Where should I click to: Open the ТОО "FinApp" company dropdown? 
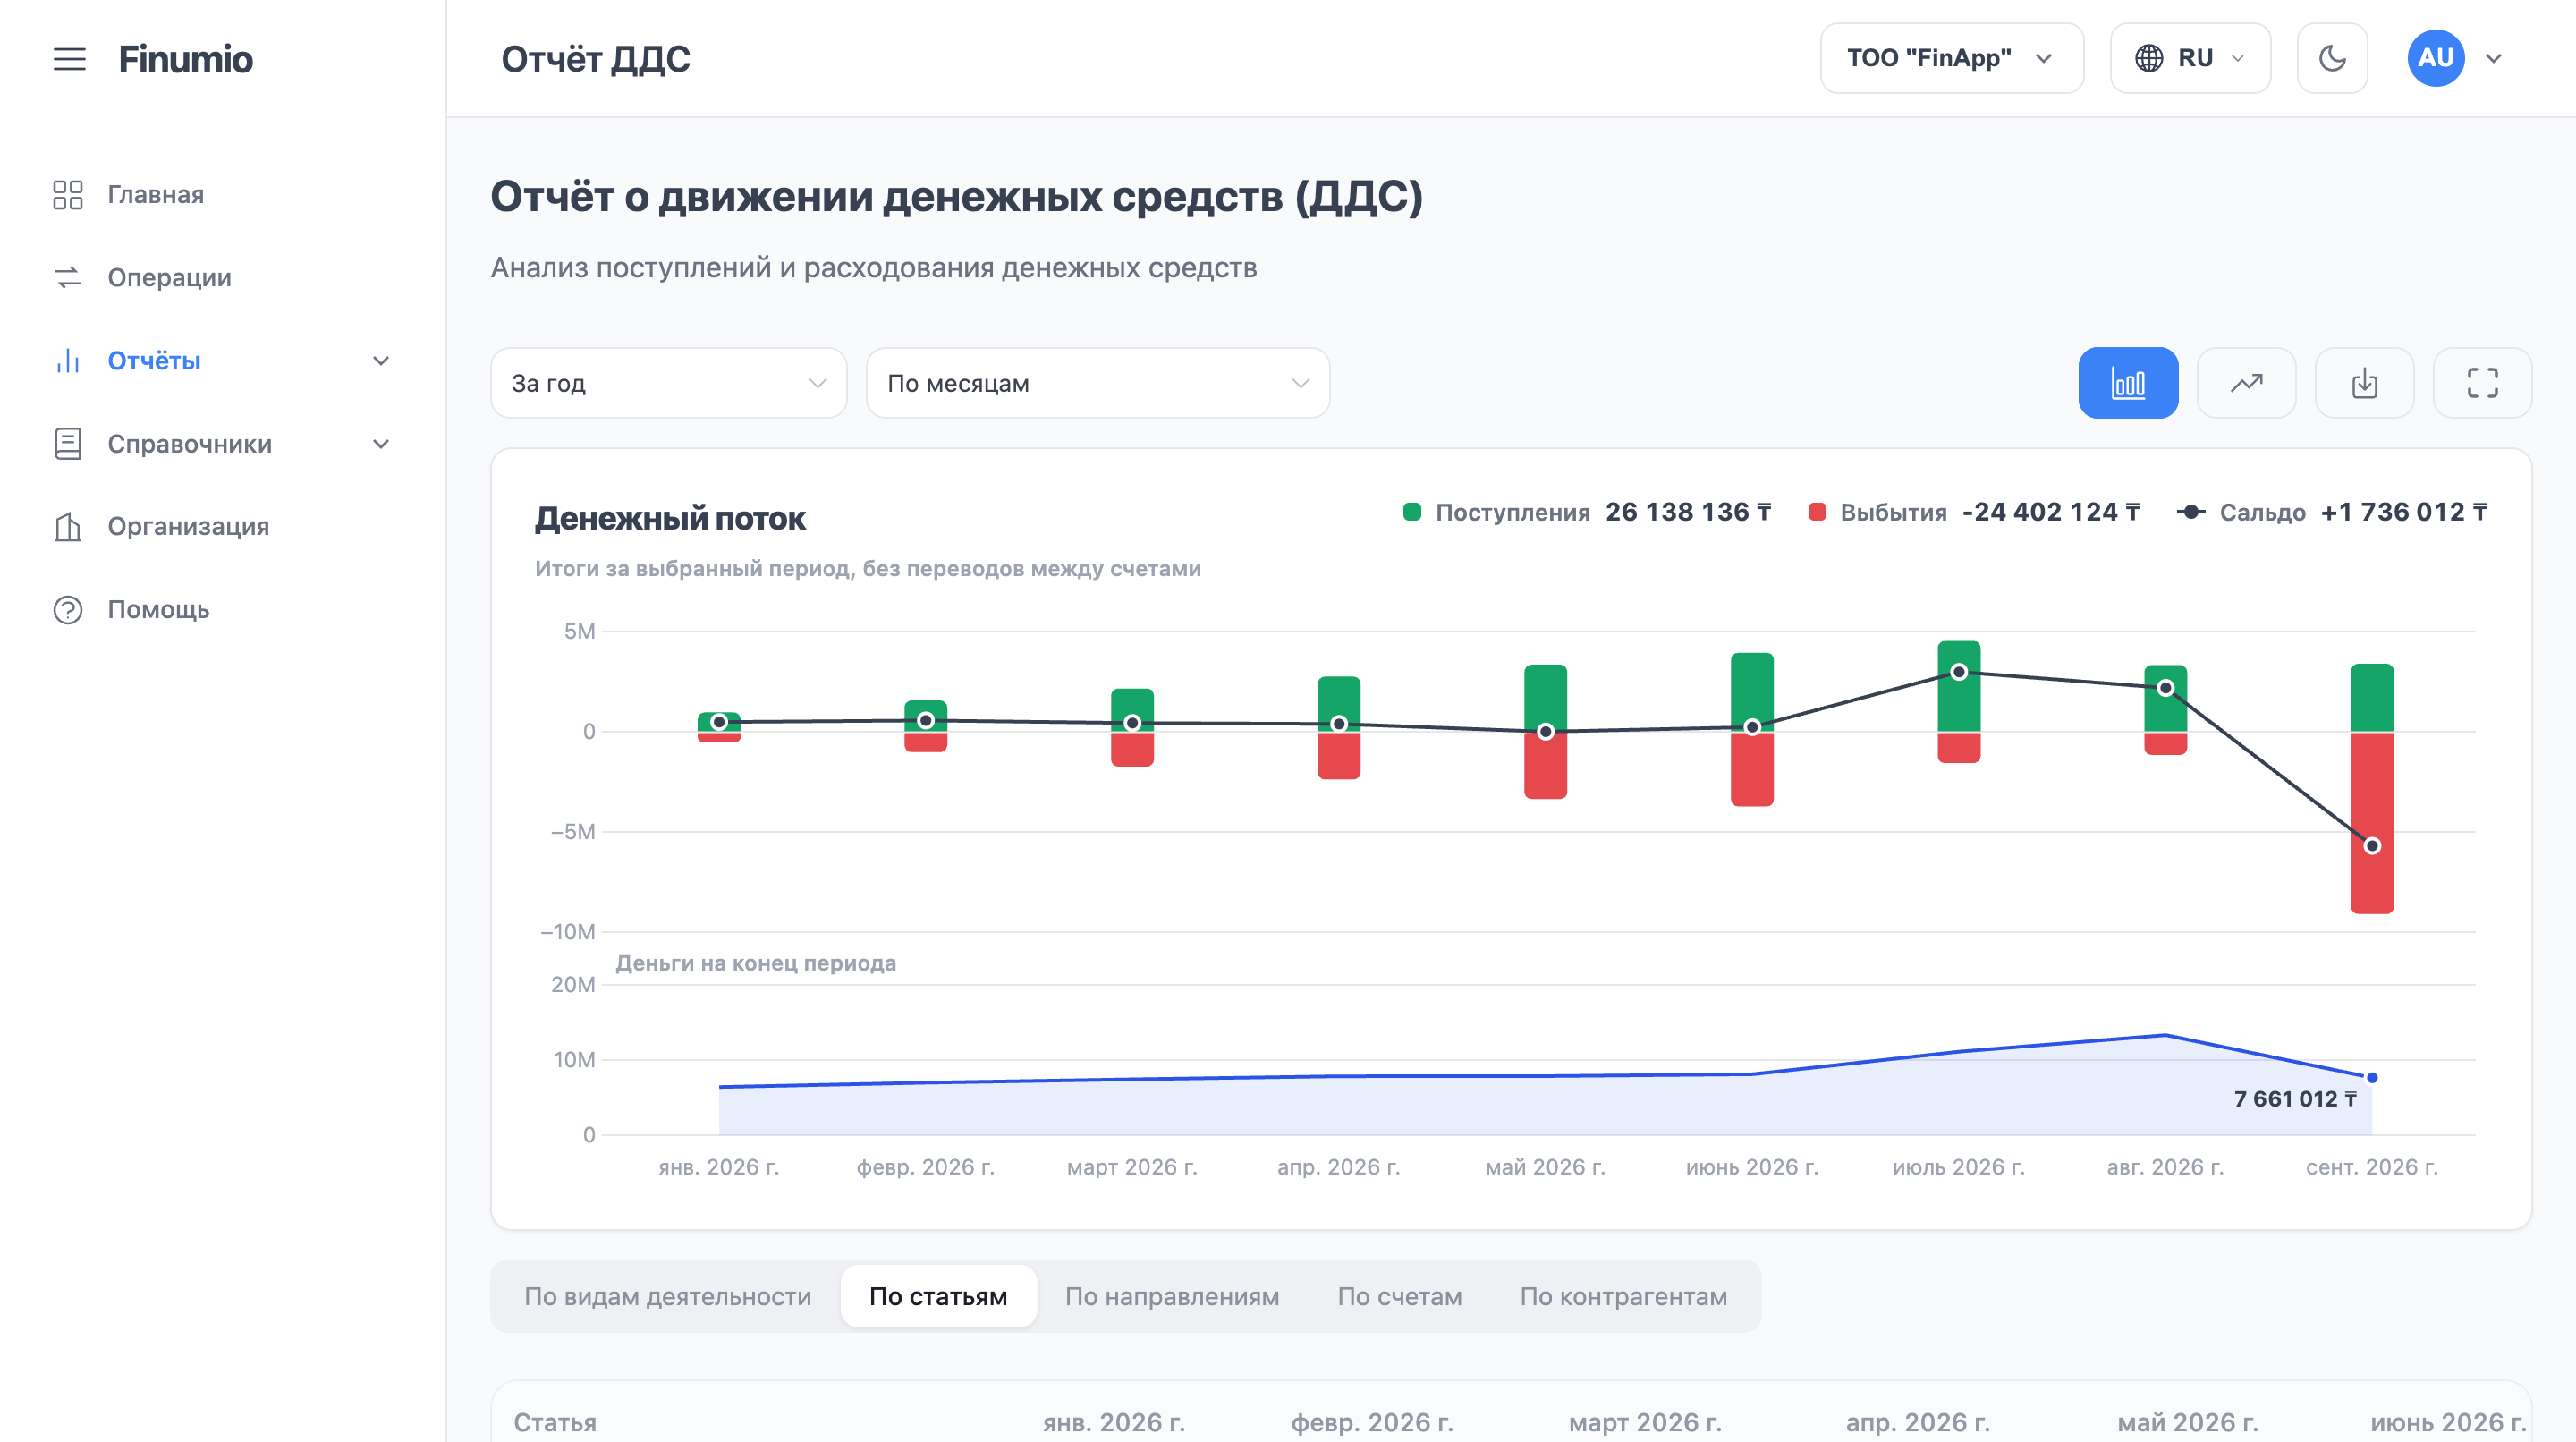pyautogui.click(x=1951, y=58)
